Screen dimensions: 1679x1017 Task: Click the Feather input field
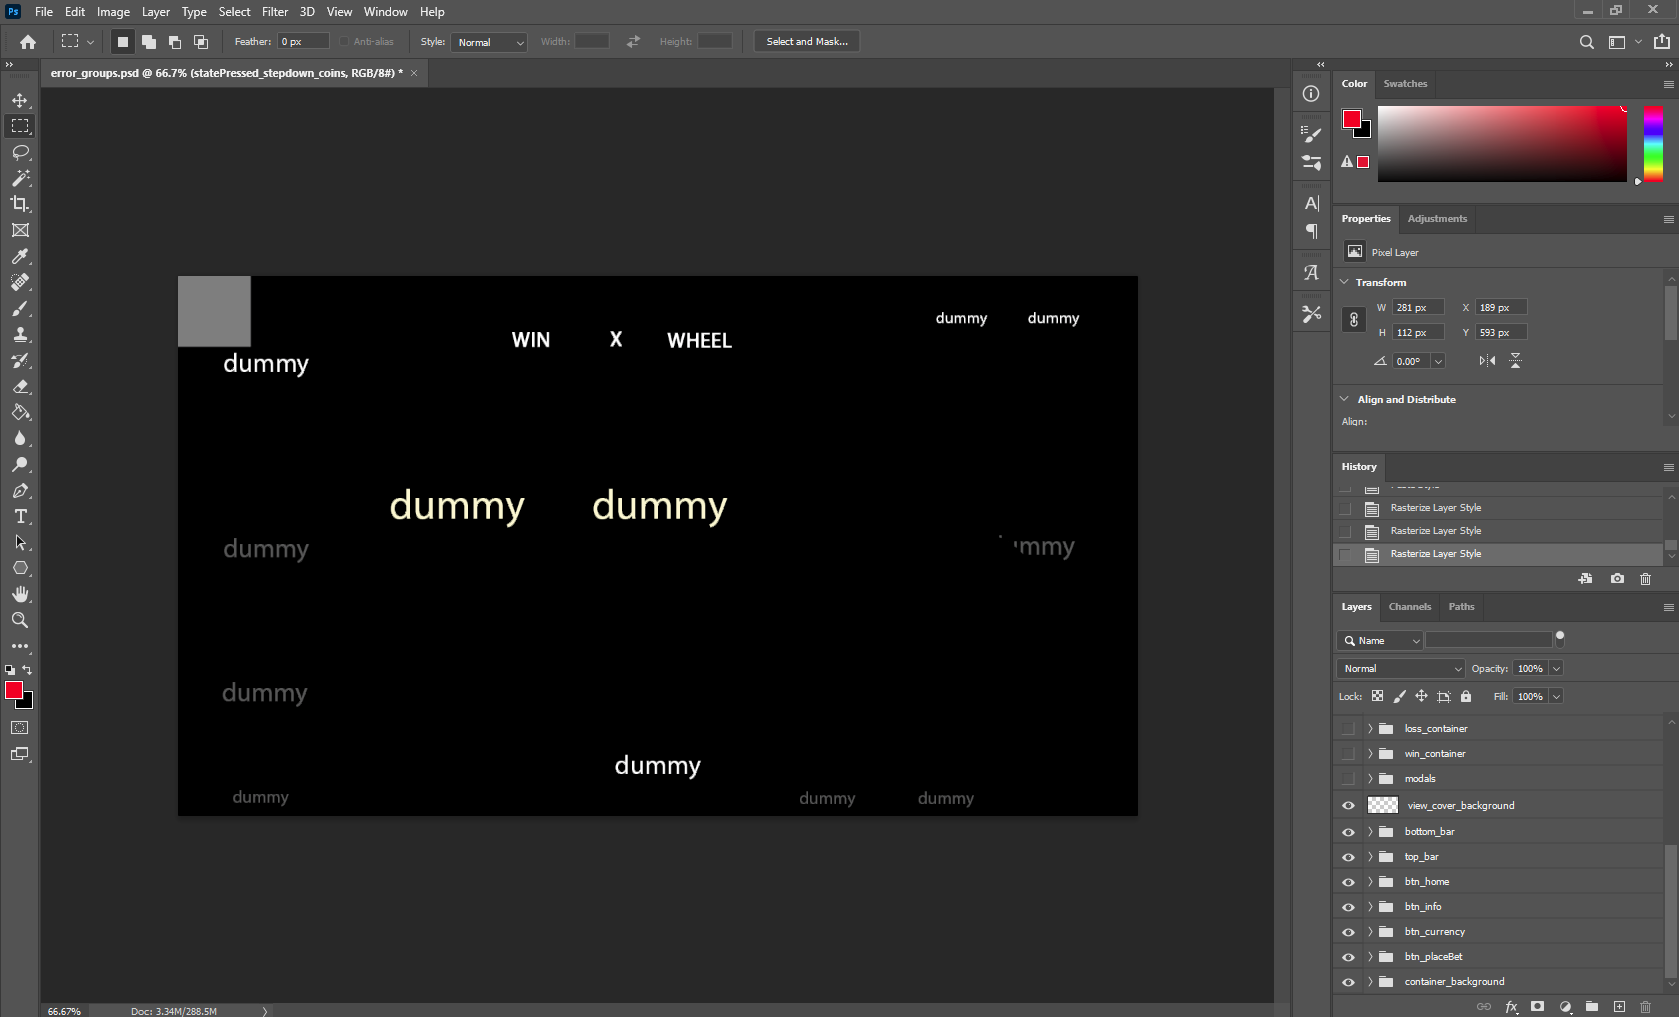[303, 42]
